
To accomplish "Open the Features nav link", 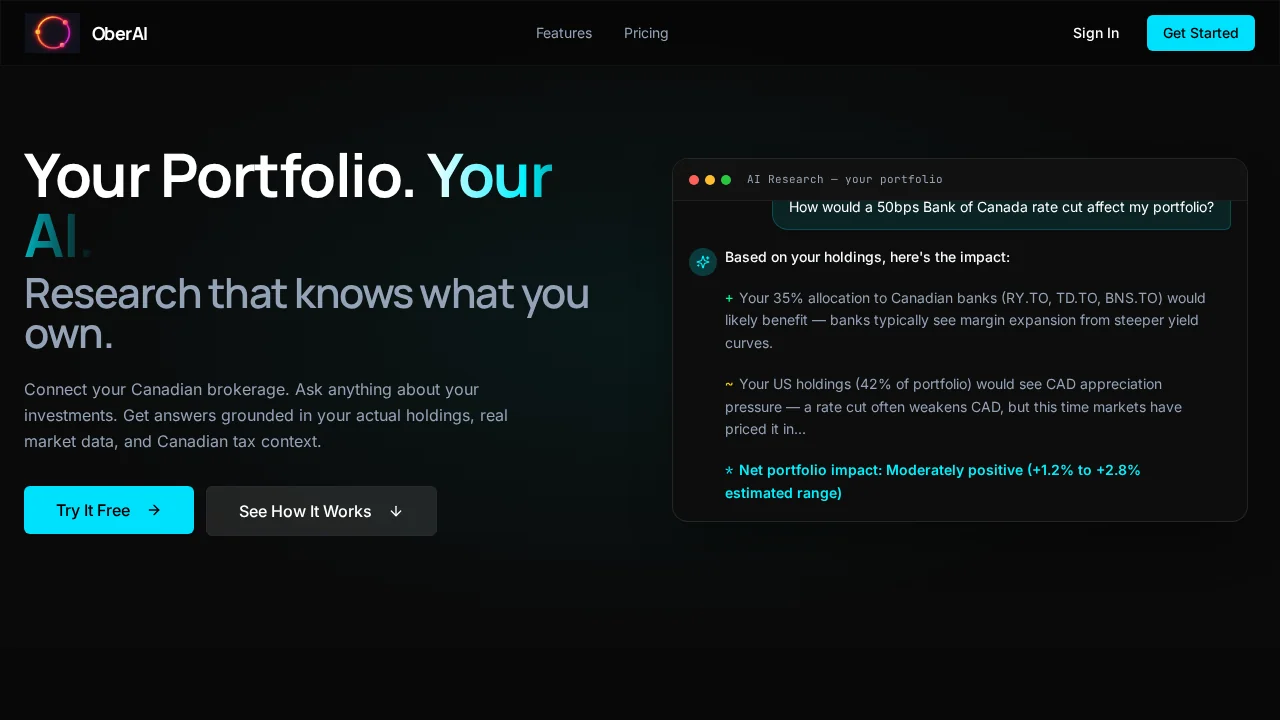I will point(564,33).
